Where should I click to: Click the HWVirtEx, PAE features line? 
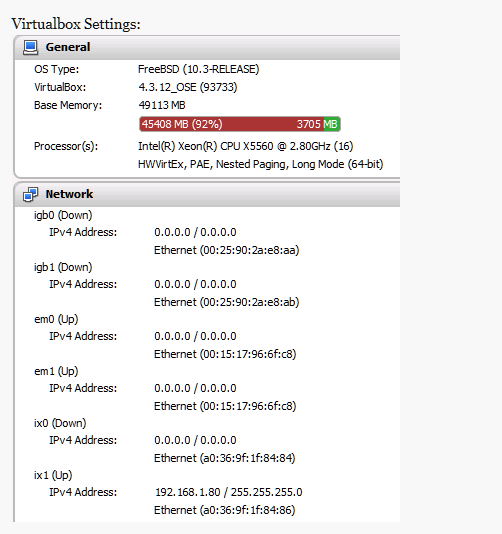[261, 164]
